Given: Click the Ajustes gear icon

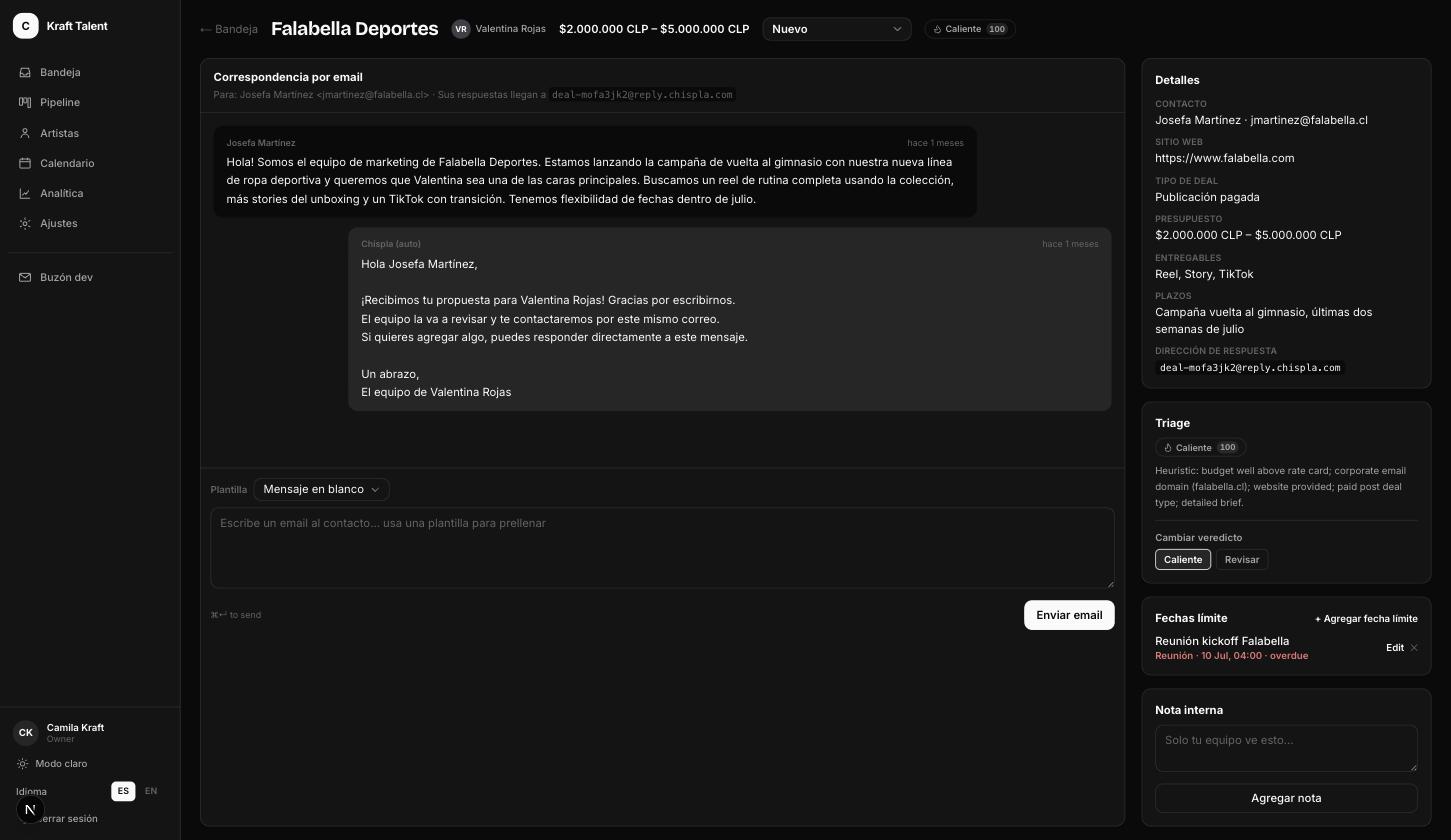Looking at the screenshot, I should pos(25,223).
